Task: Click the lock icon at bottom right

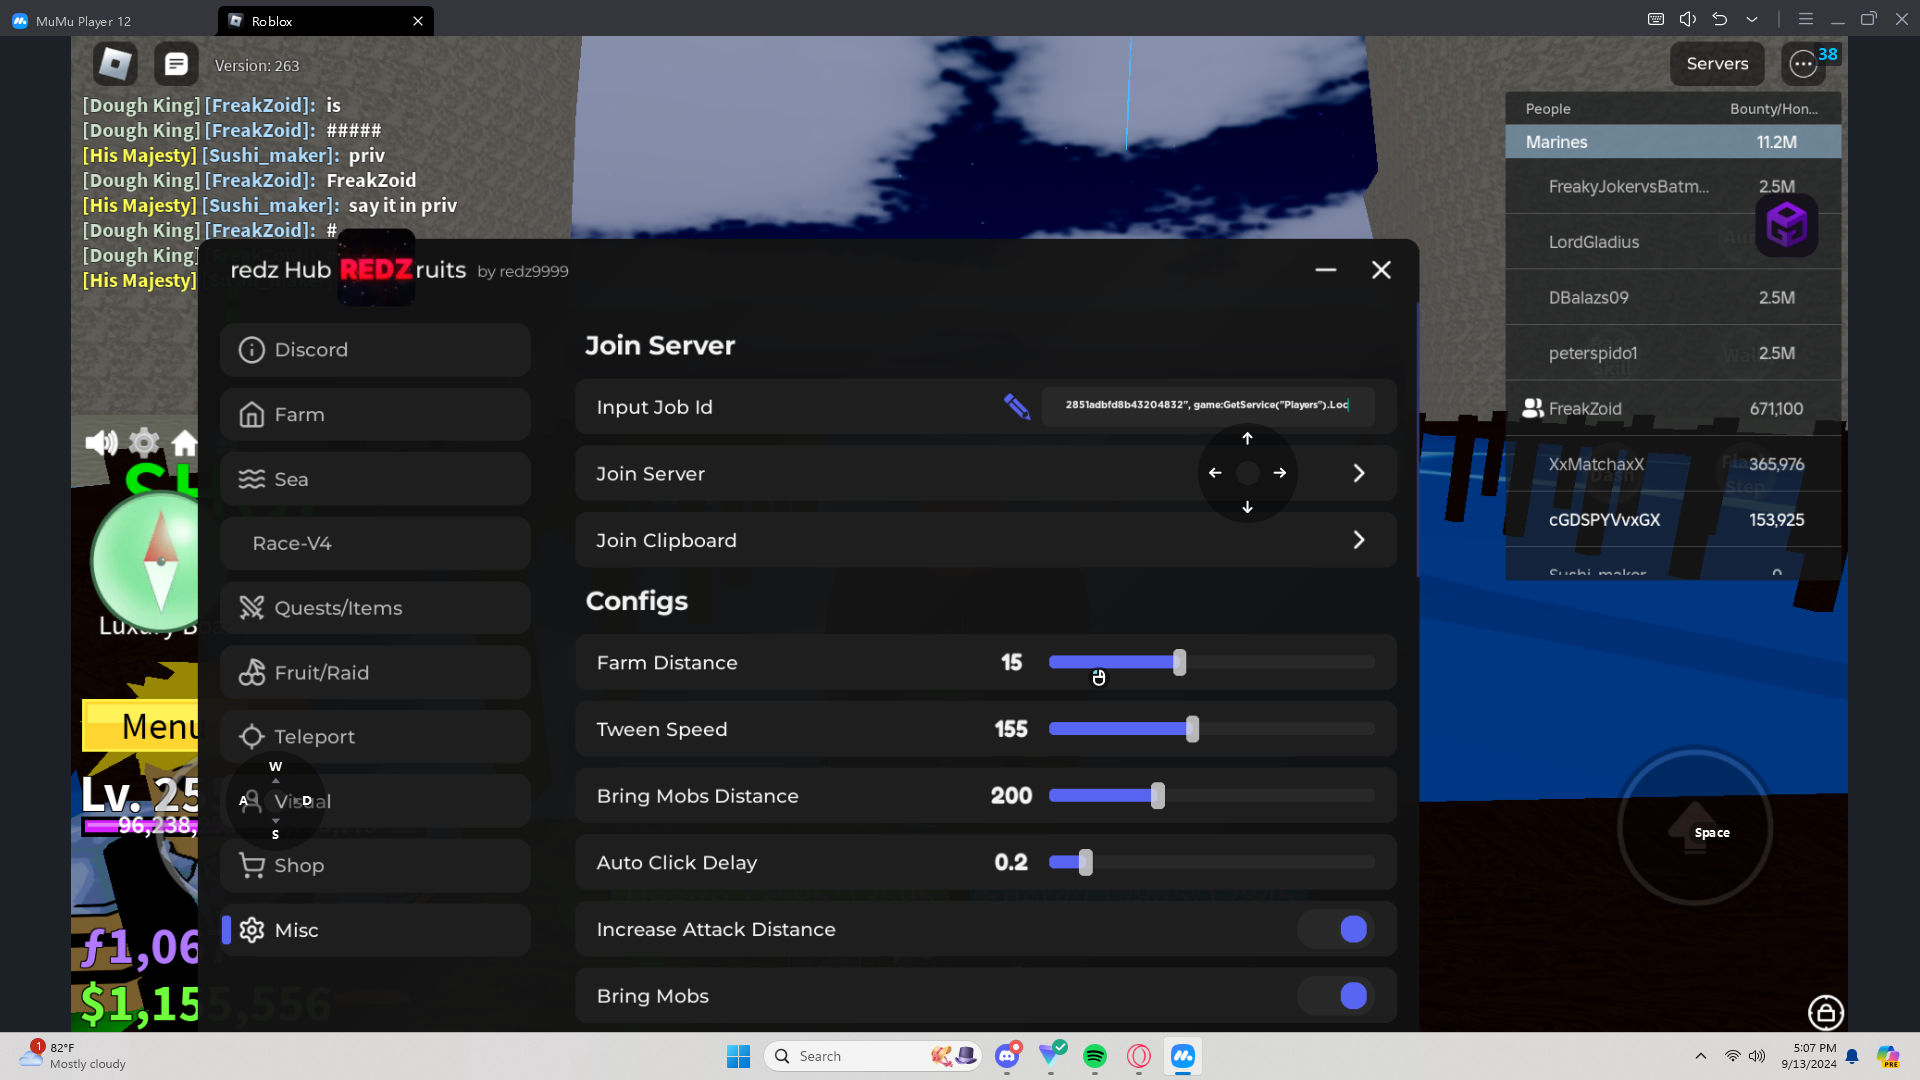Action: pos(1826,1013)
